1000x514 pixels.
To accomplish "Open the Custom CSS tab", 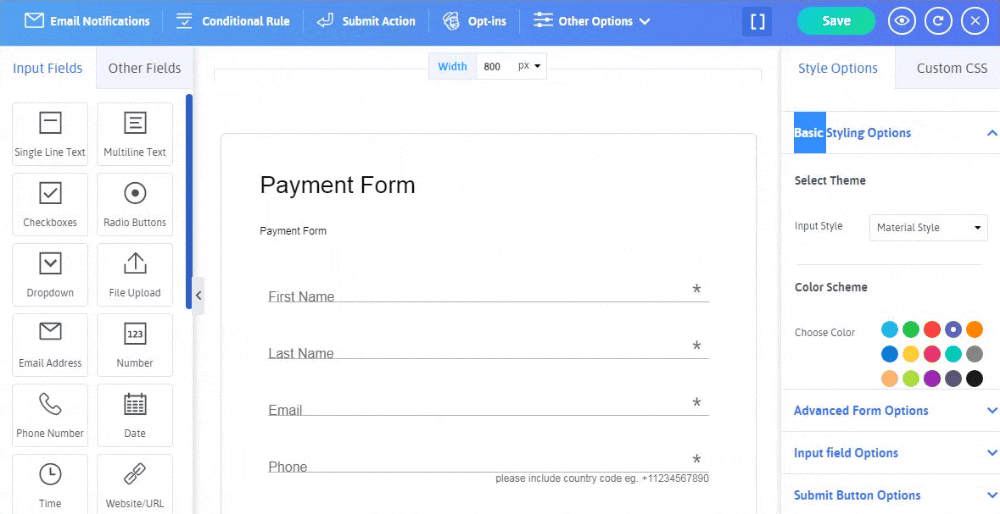I will click(x=951, y=68).
